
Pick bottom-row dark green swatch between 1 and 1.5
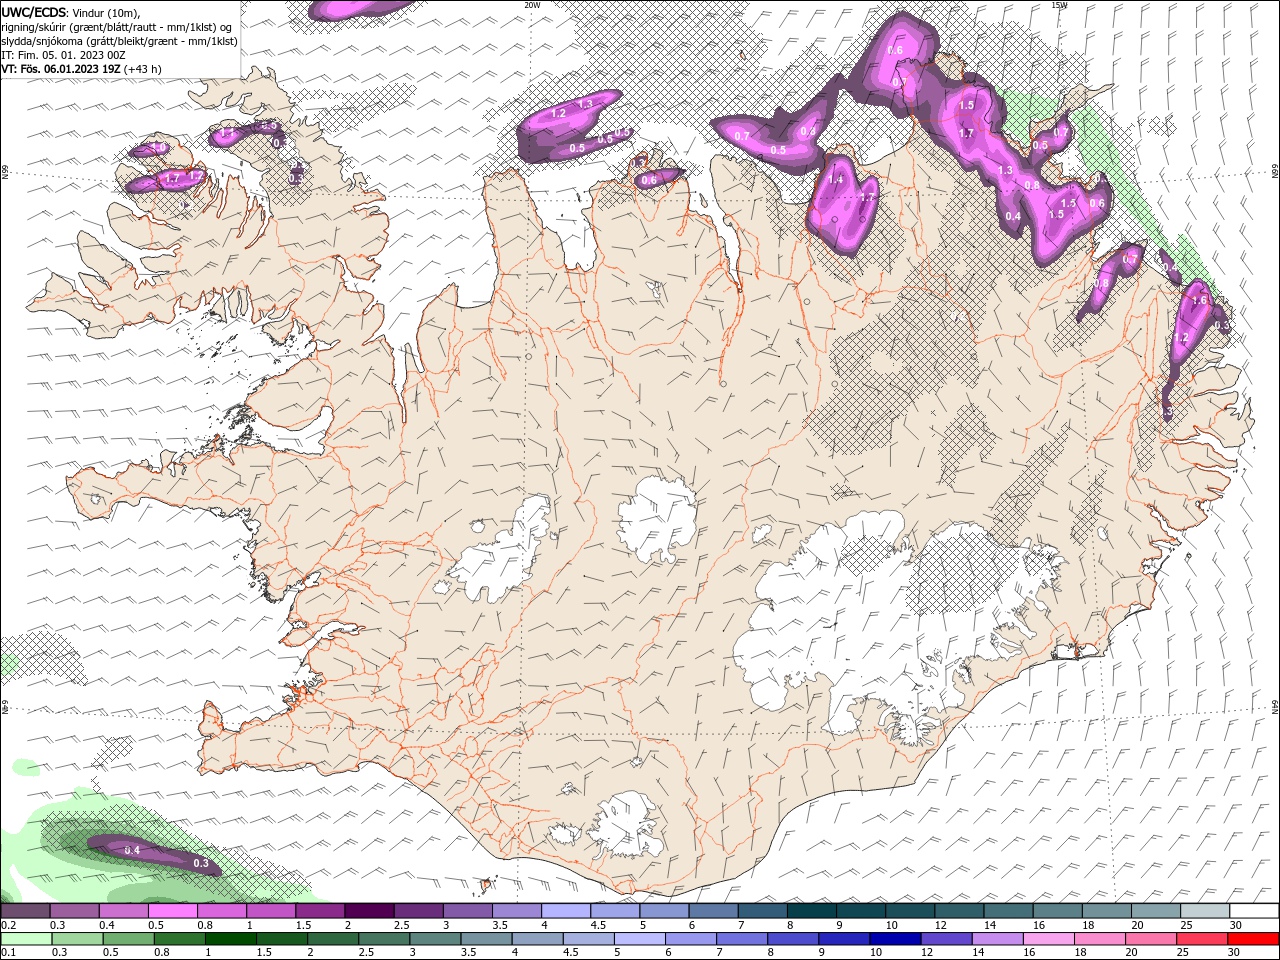[x=230, y=939]
